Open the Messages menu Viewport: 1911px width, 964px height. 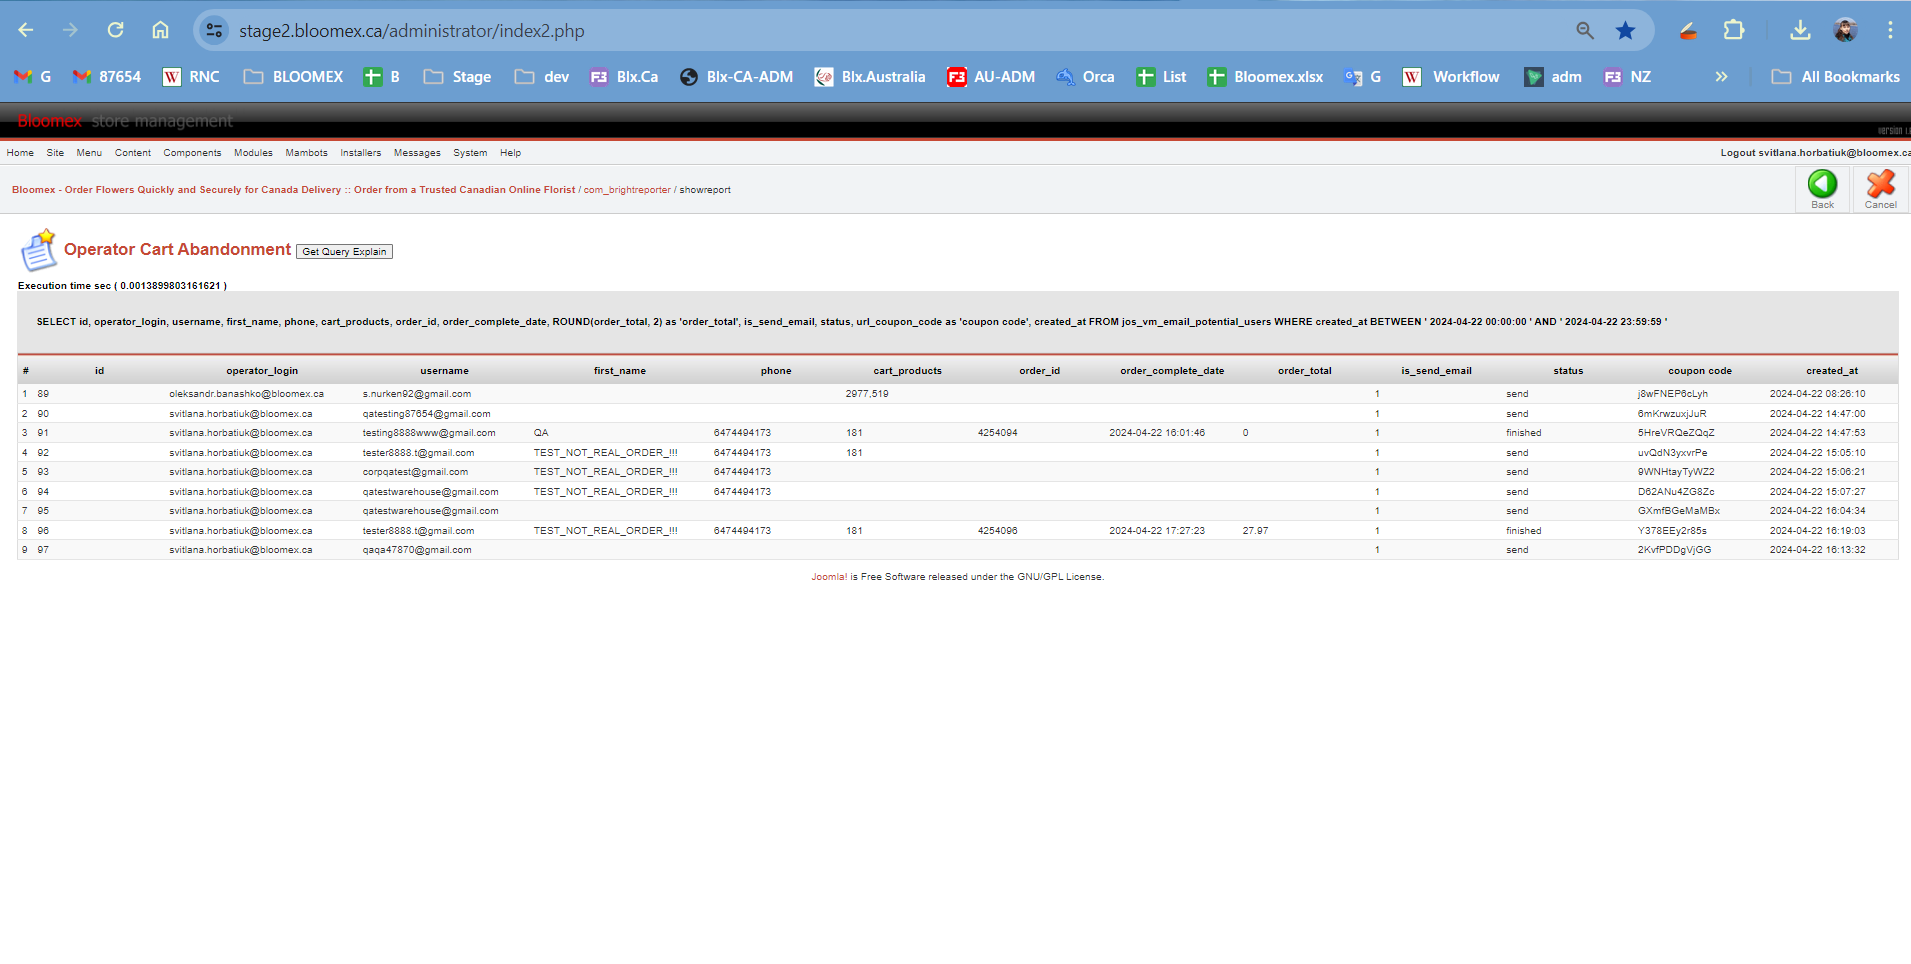(x=417, y=153)
